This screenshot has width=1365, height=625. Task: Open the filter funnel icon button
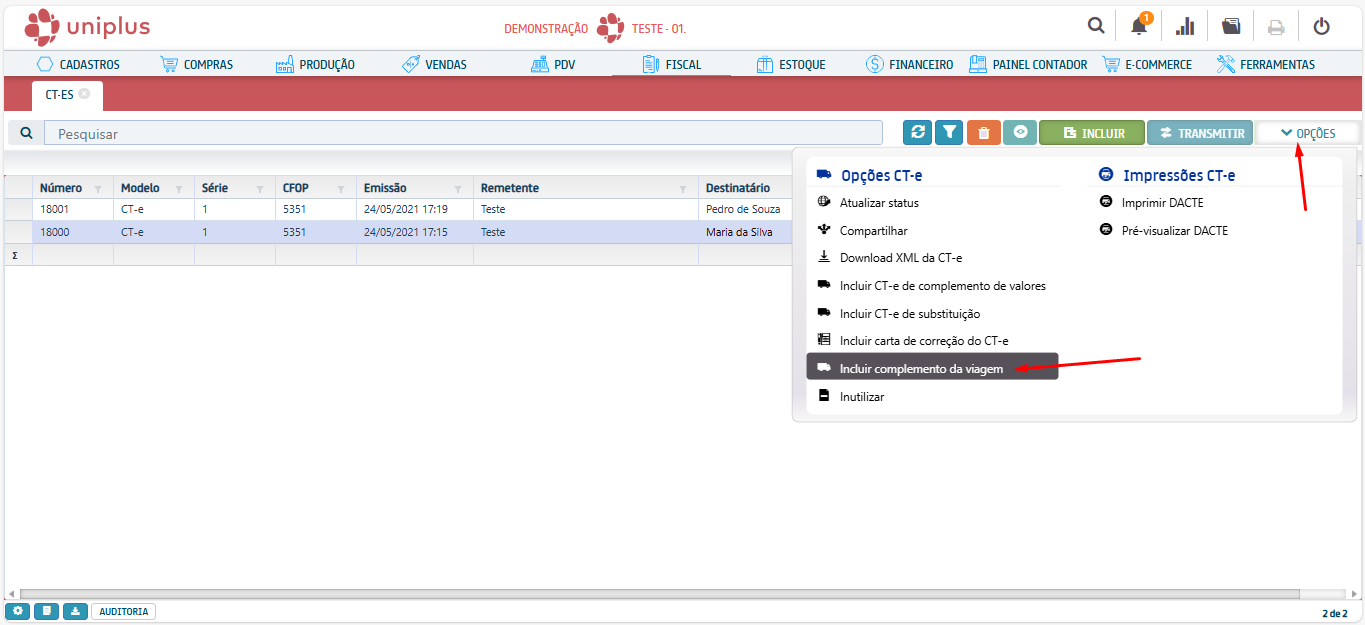(948, 133)
